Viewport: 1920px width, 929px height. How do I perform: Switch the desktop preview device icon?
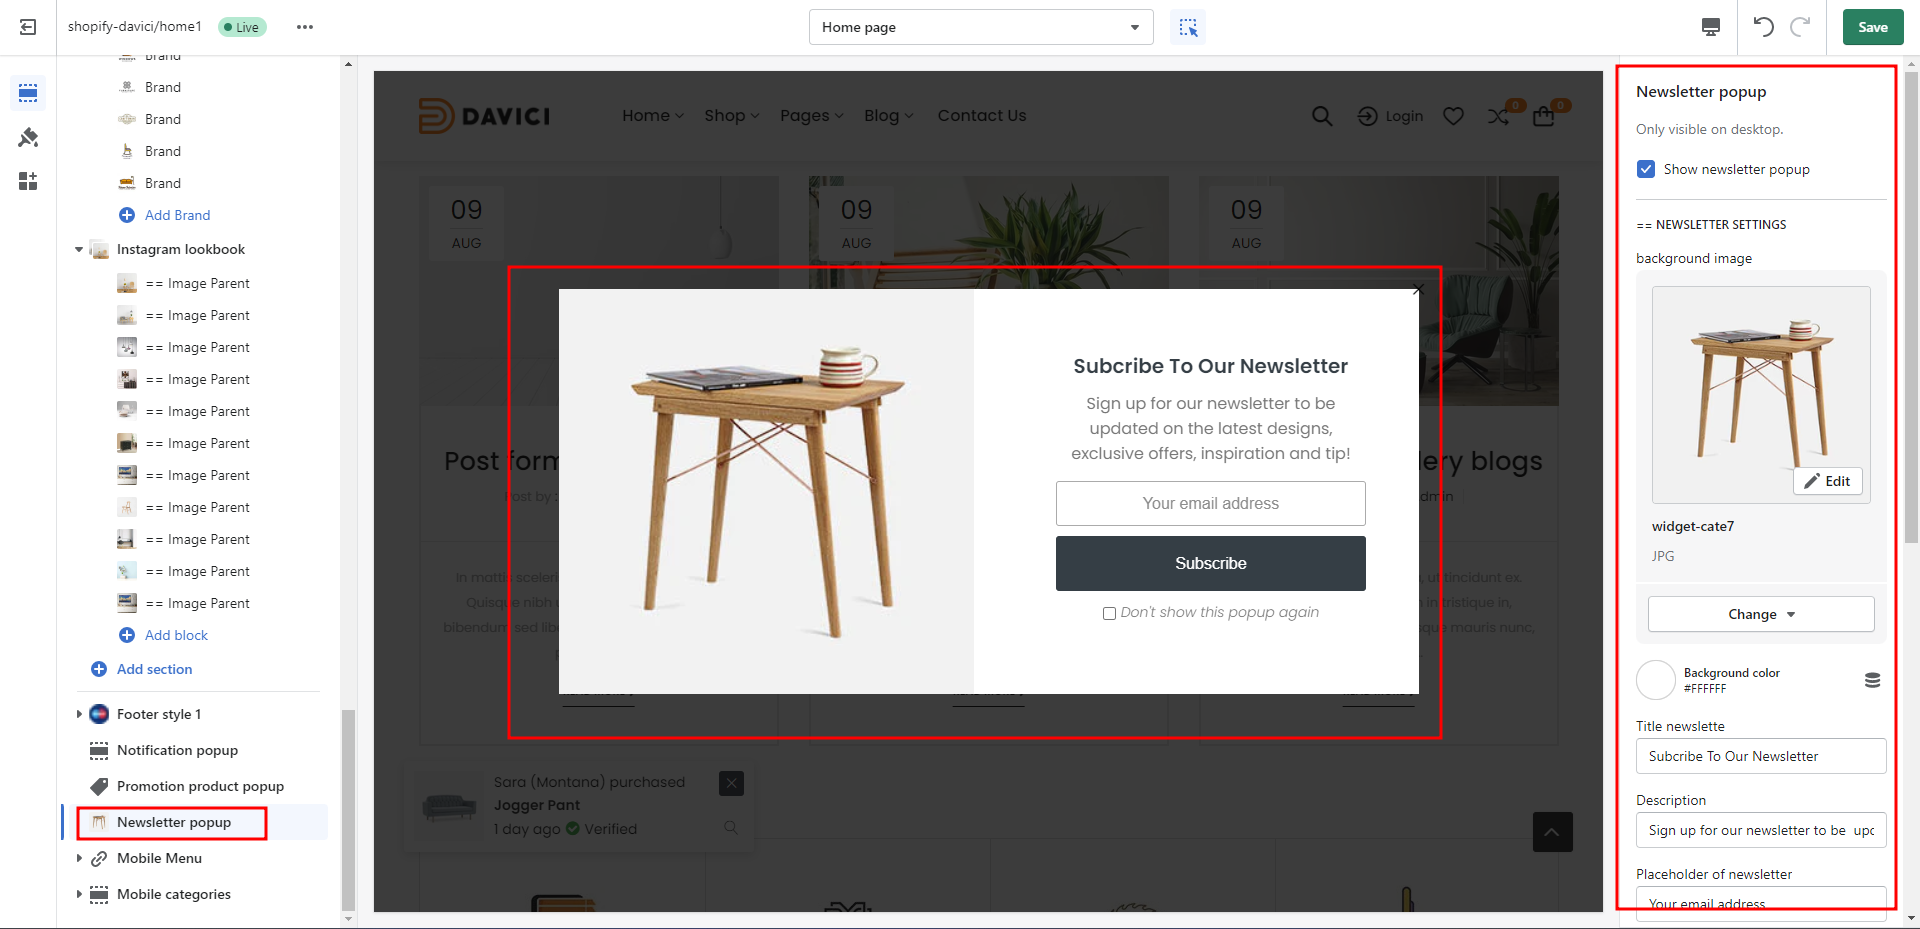(1711, 27)
